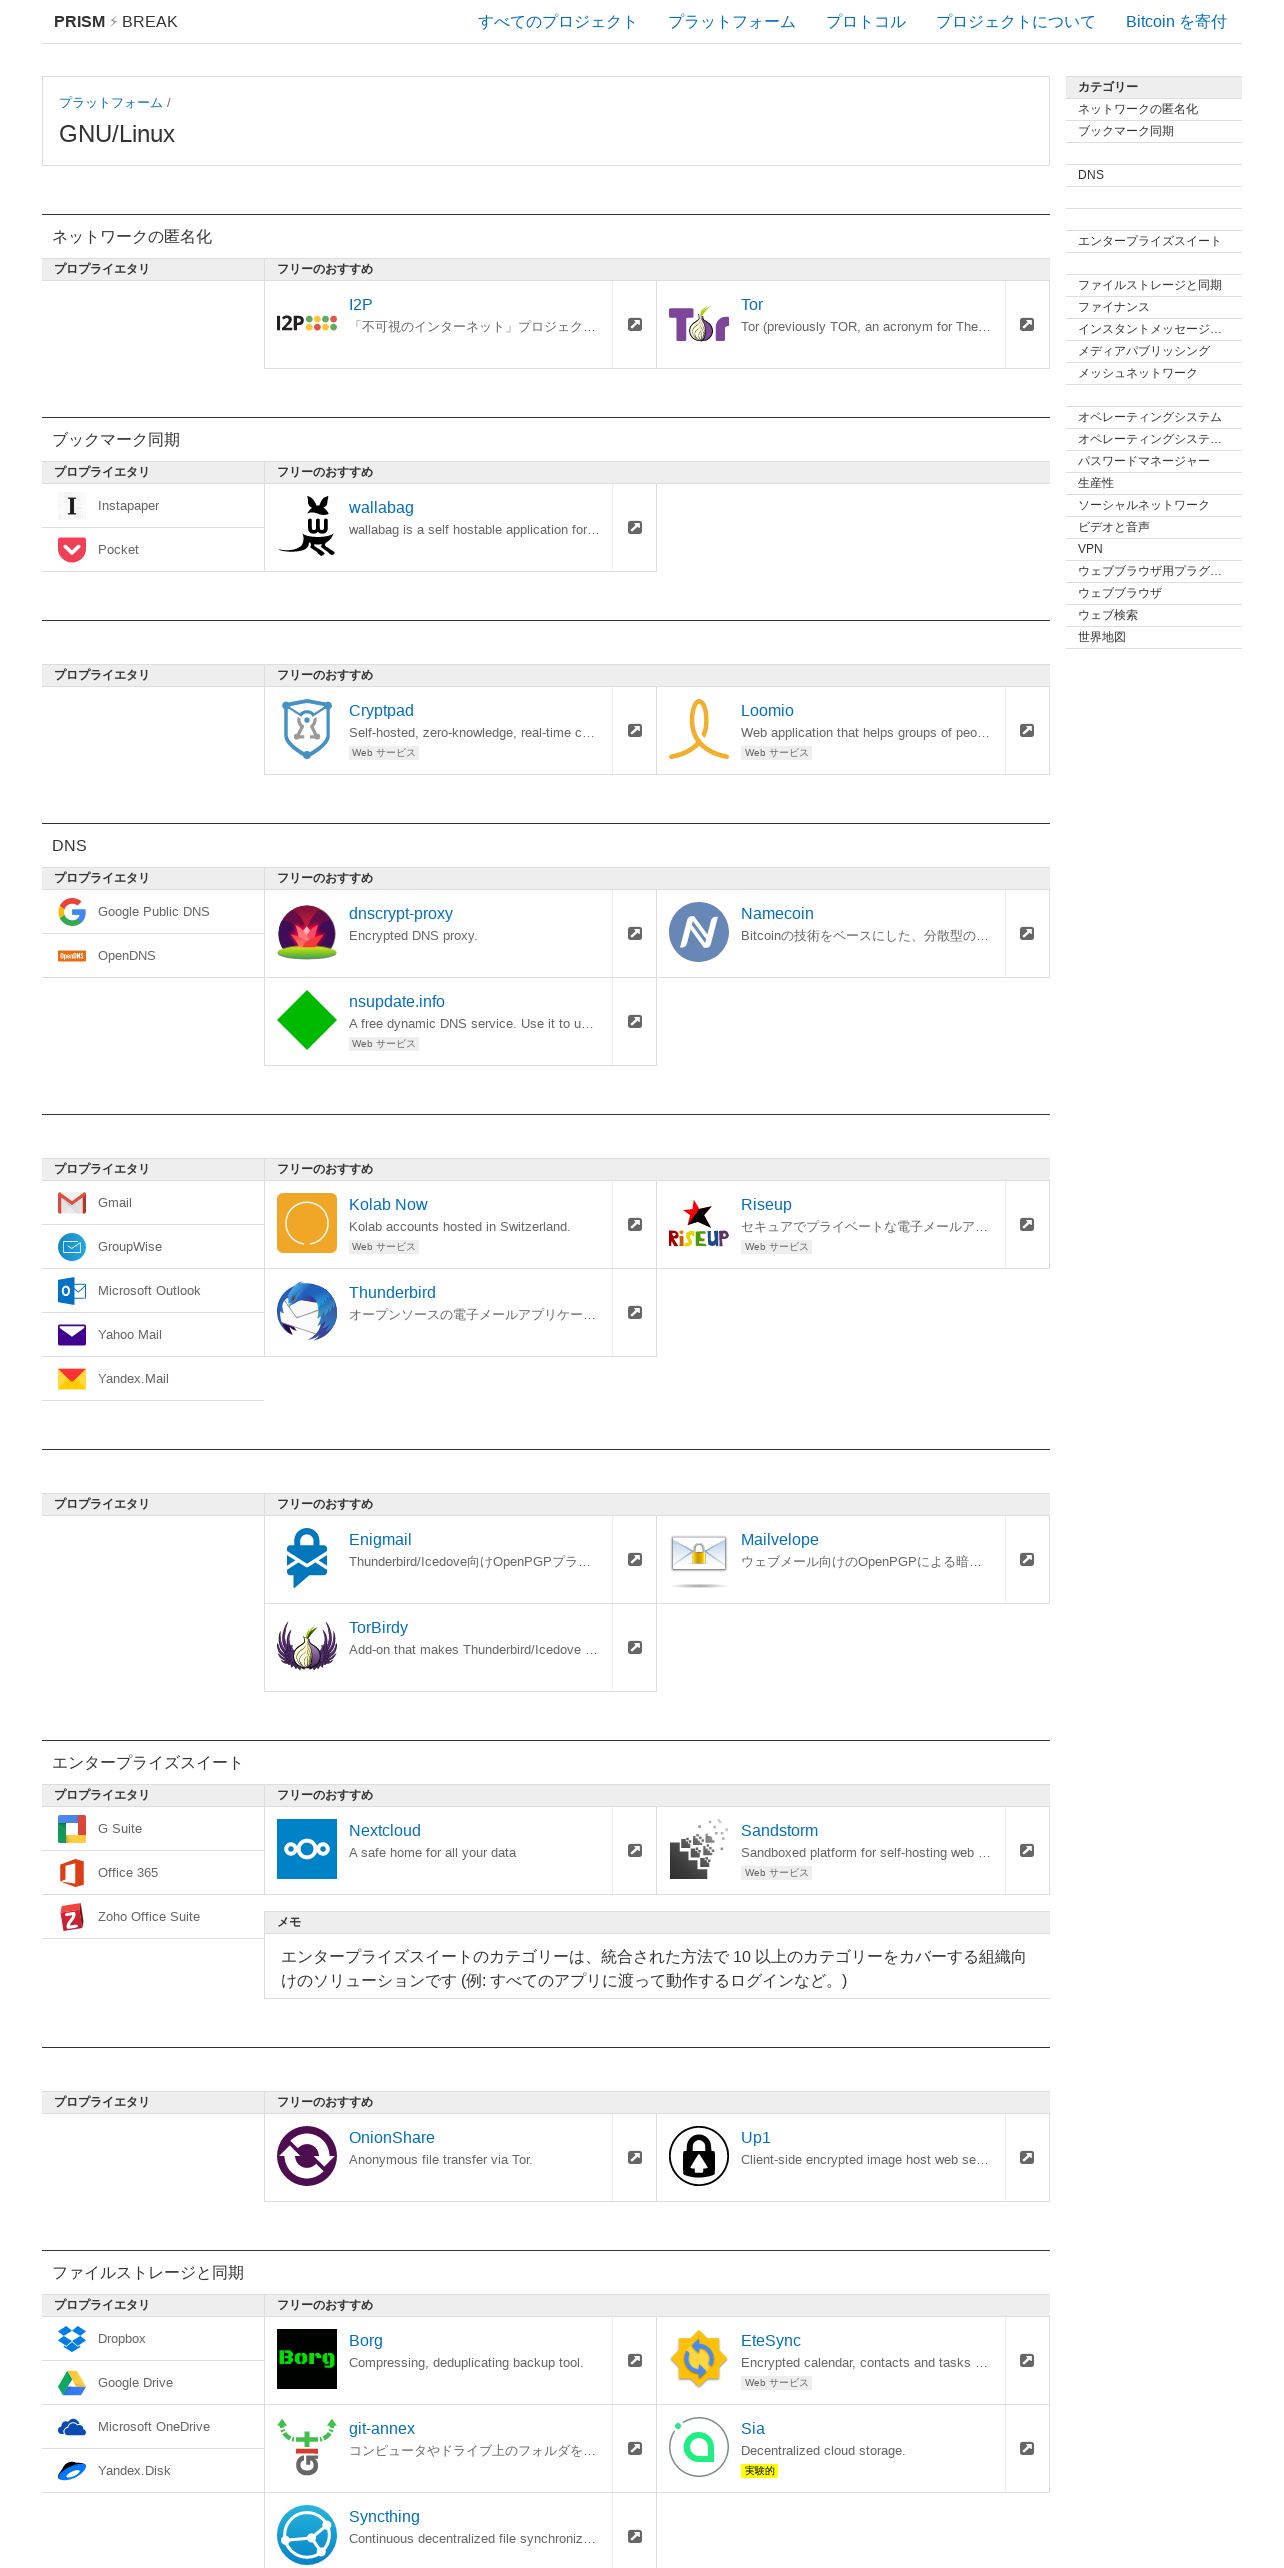Click the Thunderbird logo icon
The width and height of the screenshot is (1284, 2568).
[307, 1311]
